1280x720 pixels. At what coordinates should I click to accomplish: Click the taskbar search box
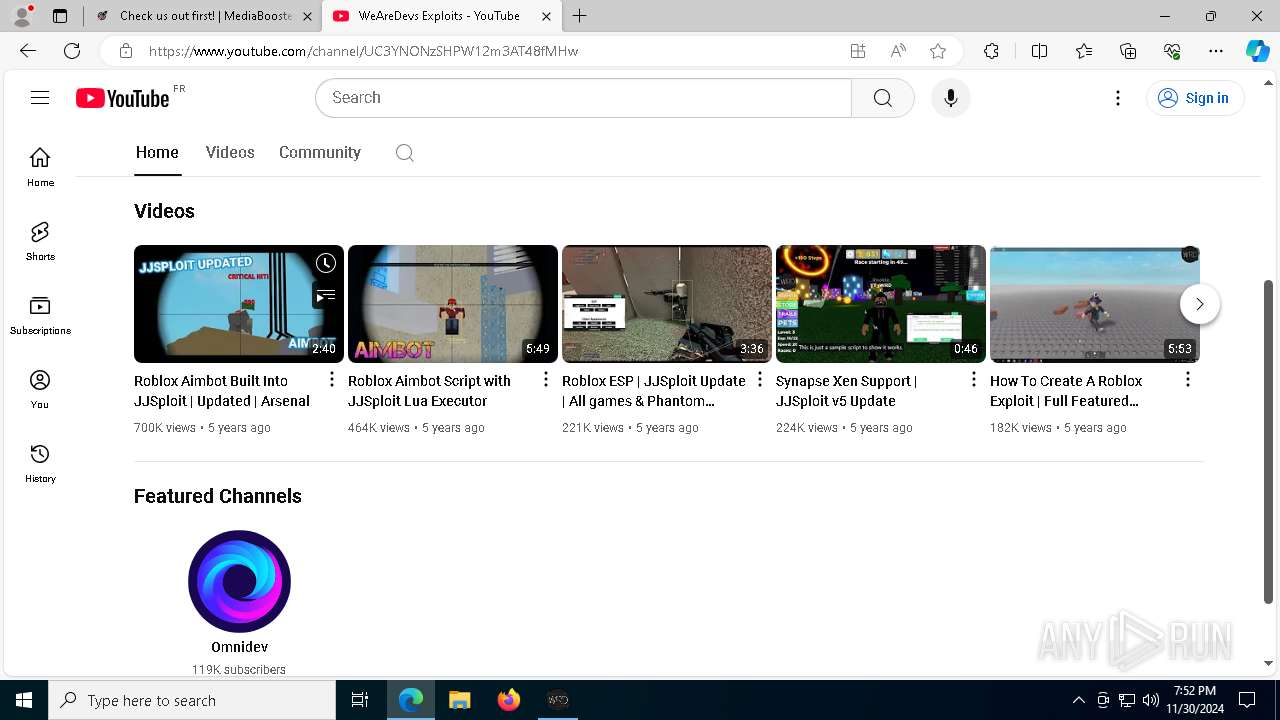192,700
